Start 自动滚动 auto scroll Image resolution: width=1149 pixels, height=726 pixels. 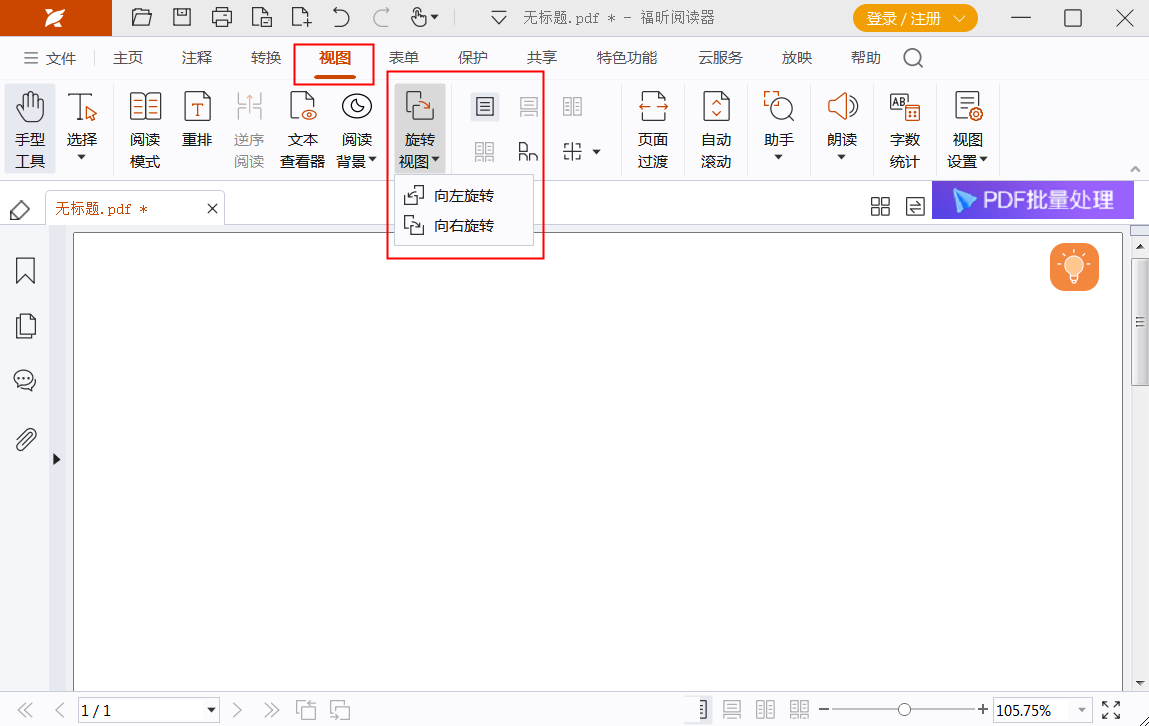tap(716, 128)
